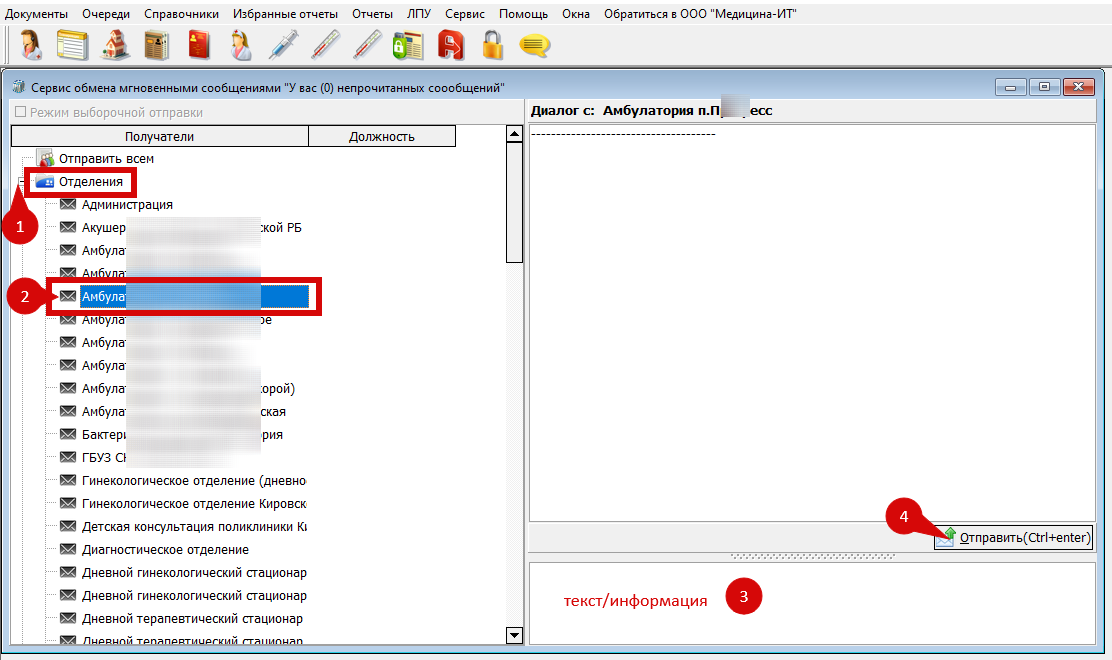
Task: Click the golden padlock toolbar icon
Action: [x=493, y=45]
